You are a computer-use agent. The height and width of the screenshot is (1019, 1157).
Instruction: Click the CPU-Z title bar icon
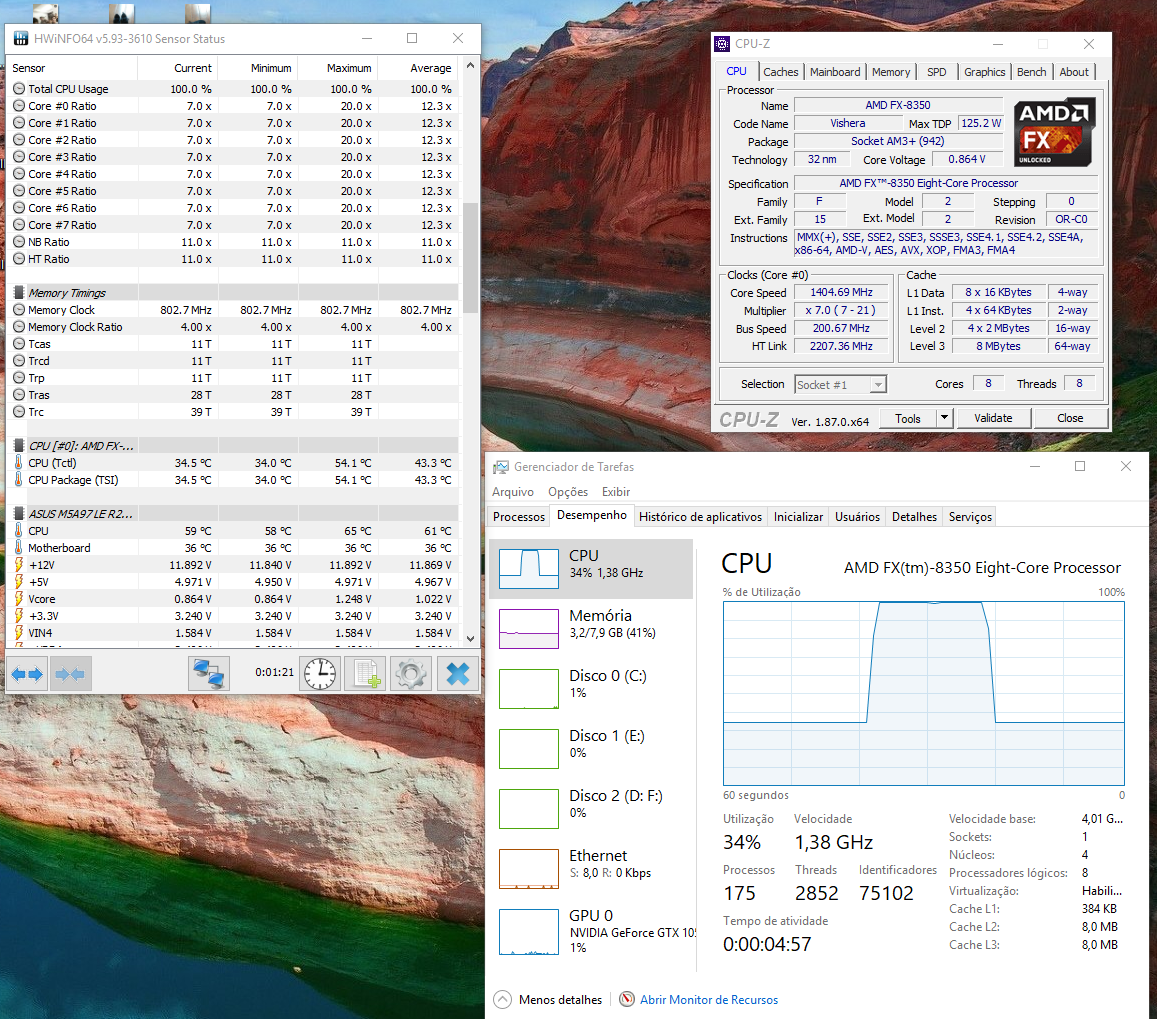tap(722, 44)
